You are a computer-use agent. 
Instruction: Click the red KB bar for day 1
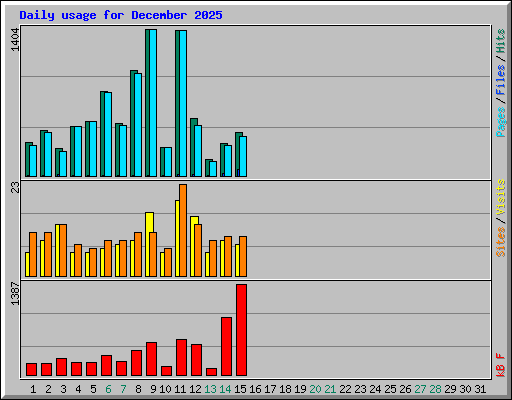[x=32, y=370]
